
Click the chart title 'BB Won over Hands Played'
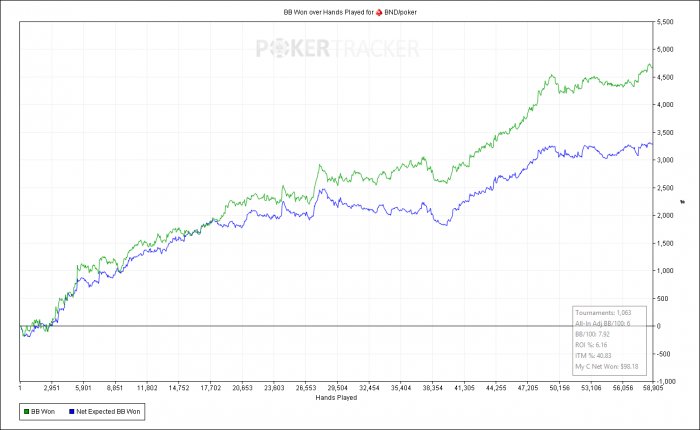pyautogui.click(x=324, y=13)
